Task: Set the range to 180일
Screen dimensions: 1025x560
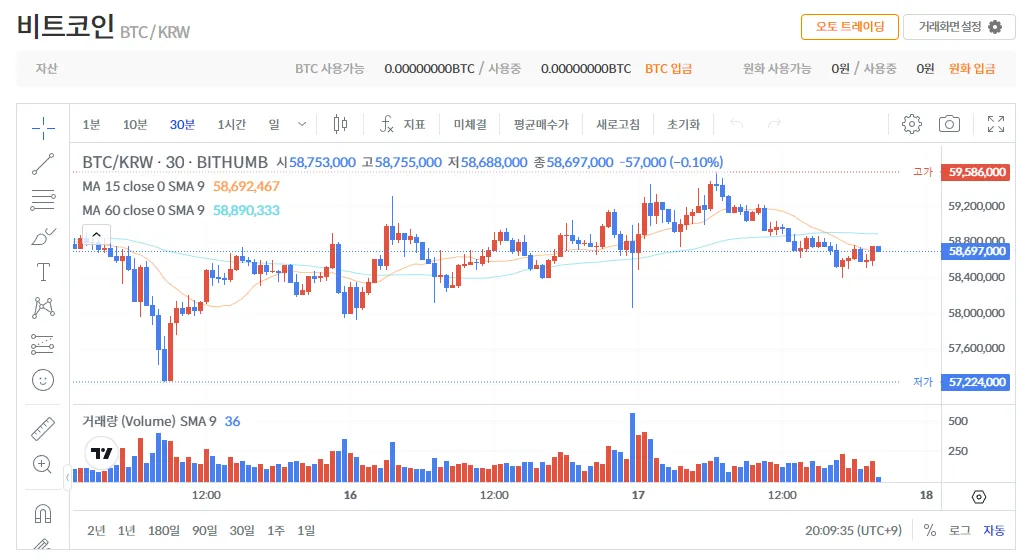Action: [x=164, y=531]
